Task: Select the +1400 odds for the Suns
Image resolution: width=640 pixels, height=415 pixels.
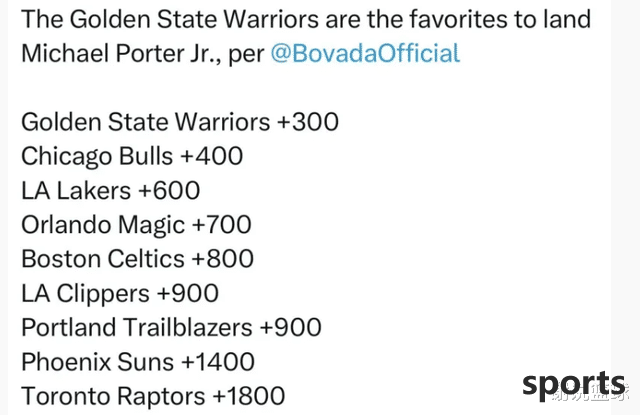Action: tap(218, 362)
